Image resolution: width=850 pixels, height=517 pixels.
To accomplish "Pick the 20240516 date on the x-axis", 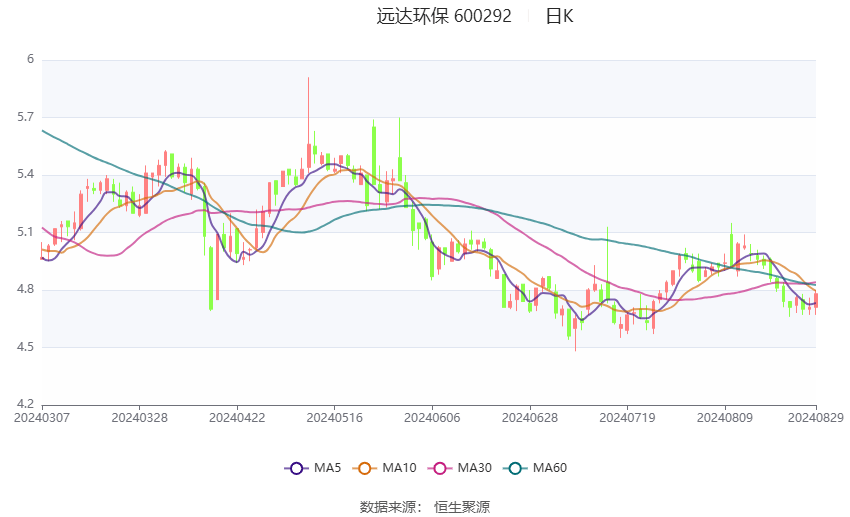I will point(334,416).
